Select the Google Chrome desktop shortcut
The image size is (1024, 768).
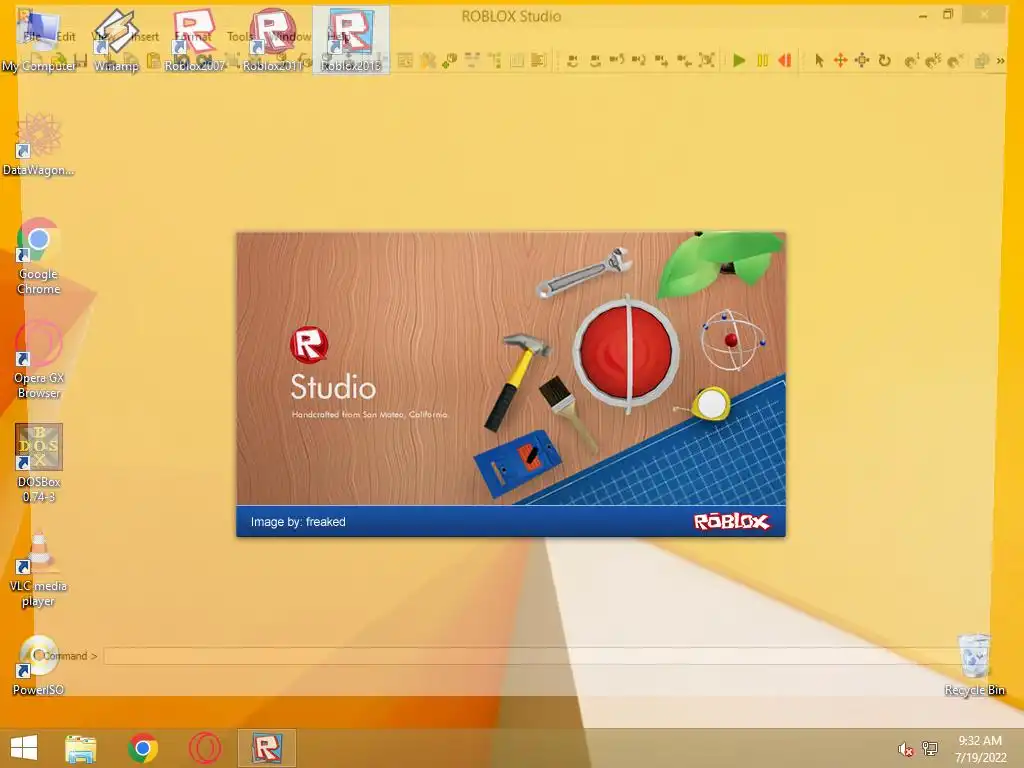coord(39,256)
